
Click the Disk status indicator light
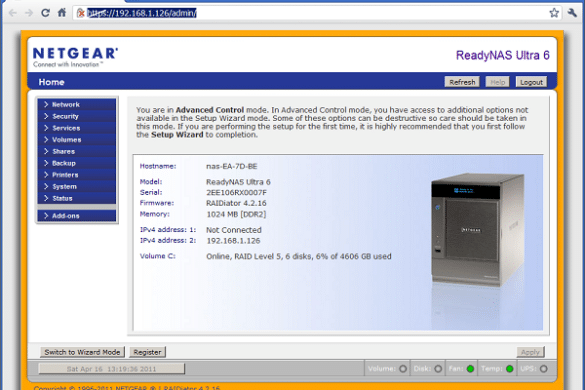pos(438,369)
